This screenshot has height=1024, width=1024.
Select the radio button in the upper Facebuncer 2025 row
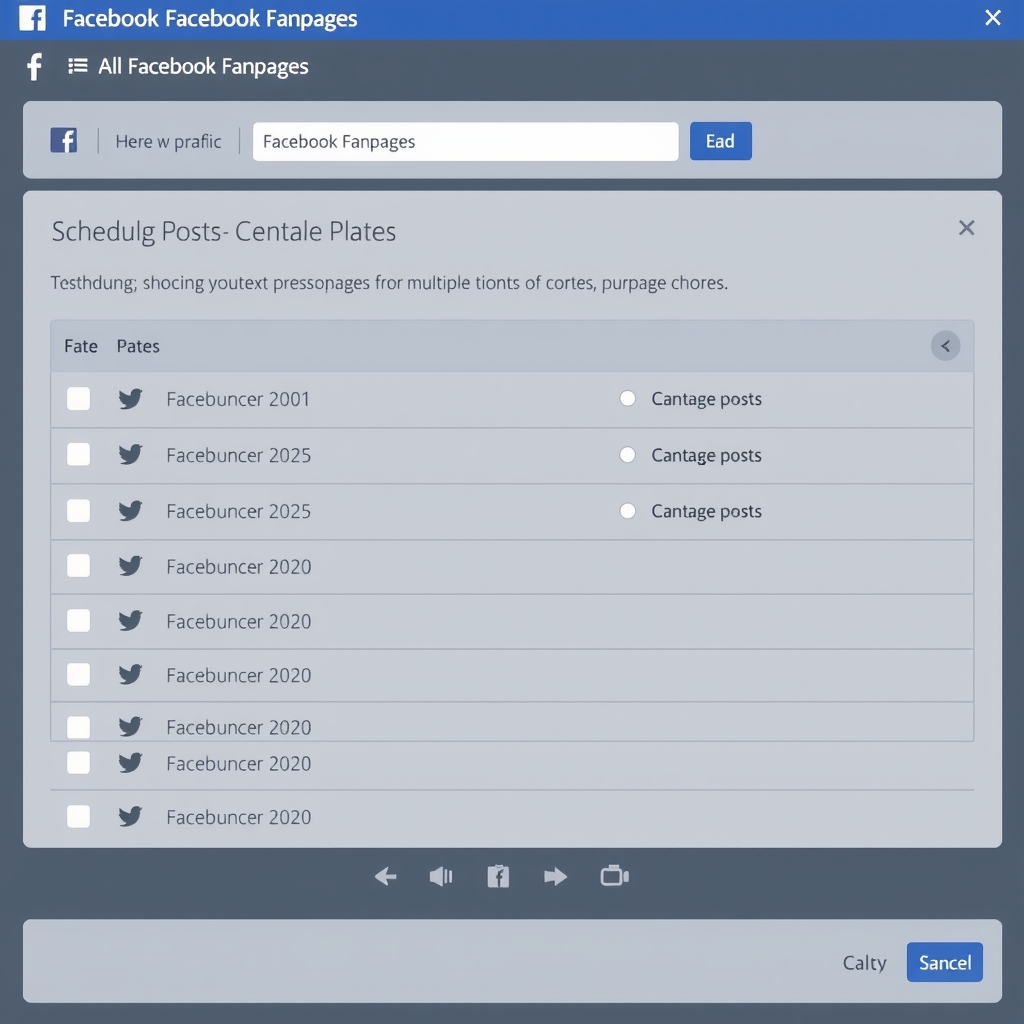click(628, 455)
